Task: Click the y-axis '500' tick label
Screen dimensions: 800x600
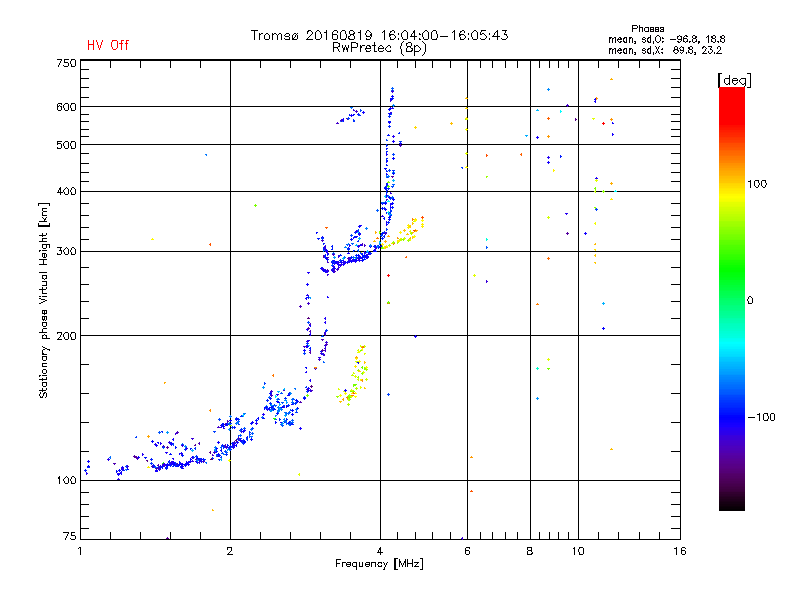Action: 66,145
